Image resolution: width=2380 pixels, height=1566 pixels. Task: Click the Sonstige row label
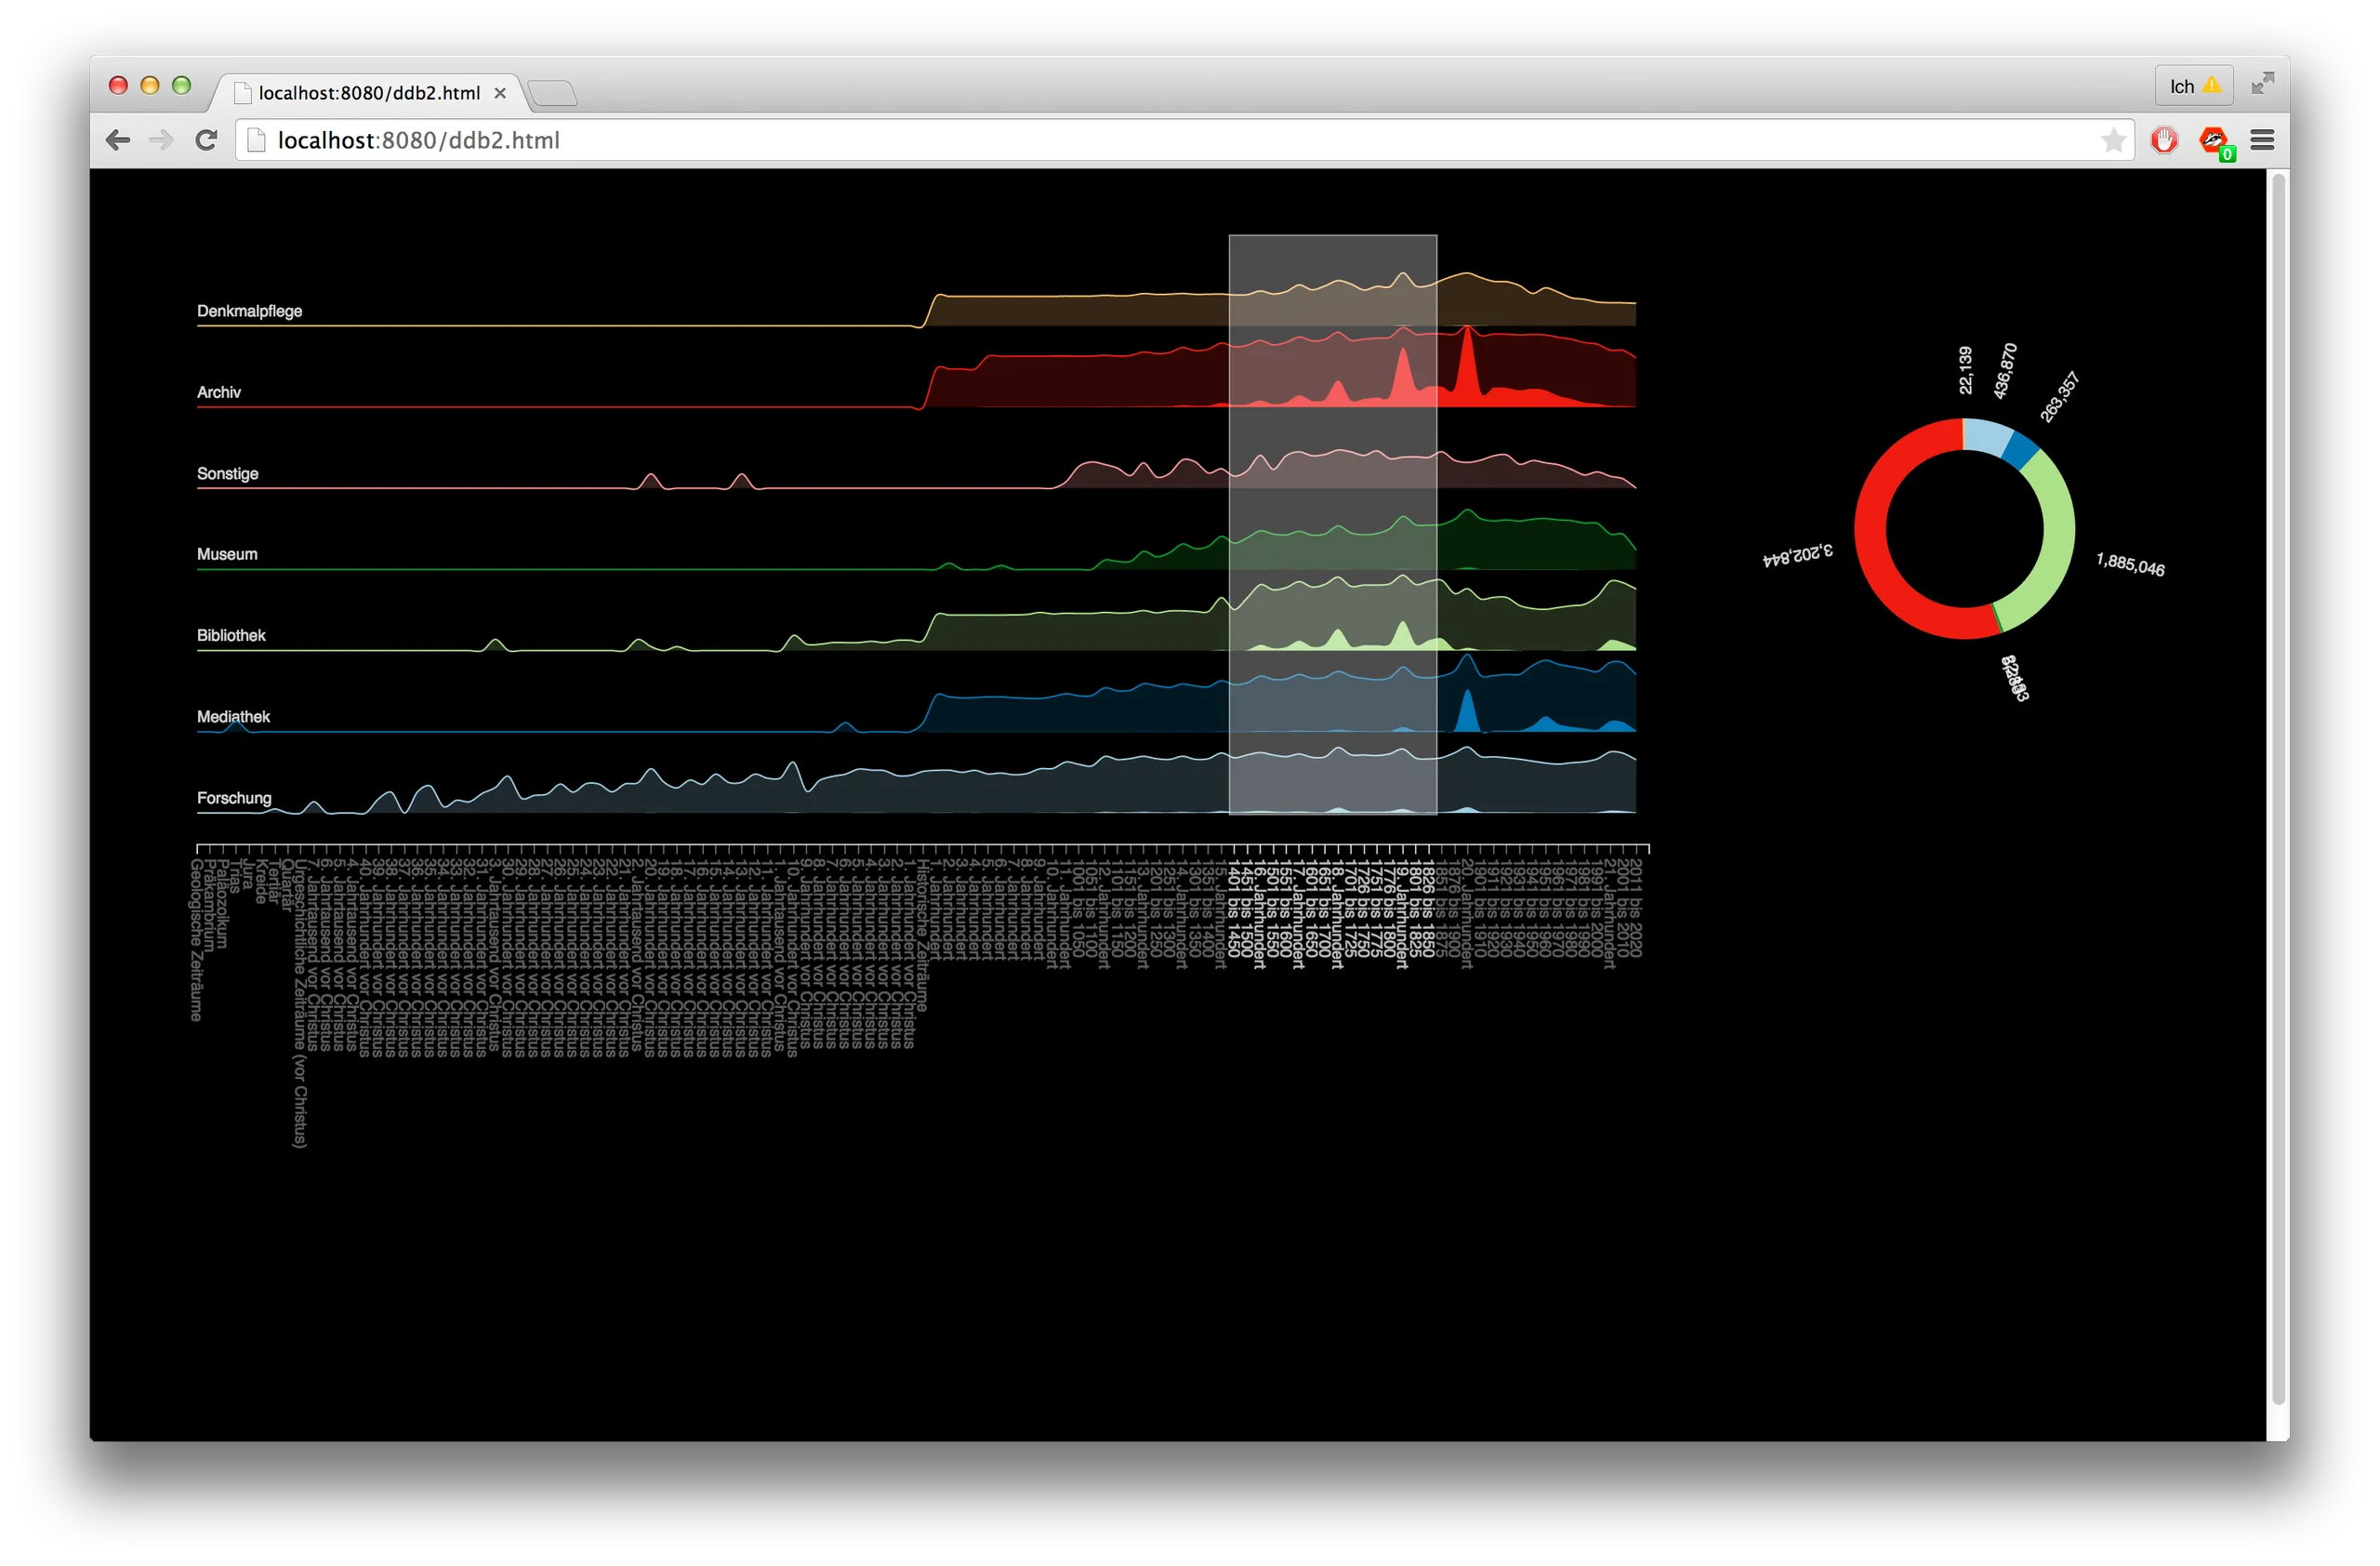[x=227, y=473]
